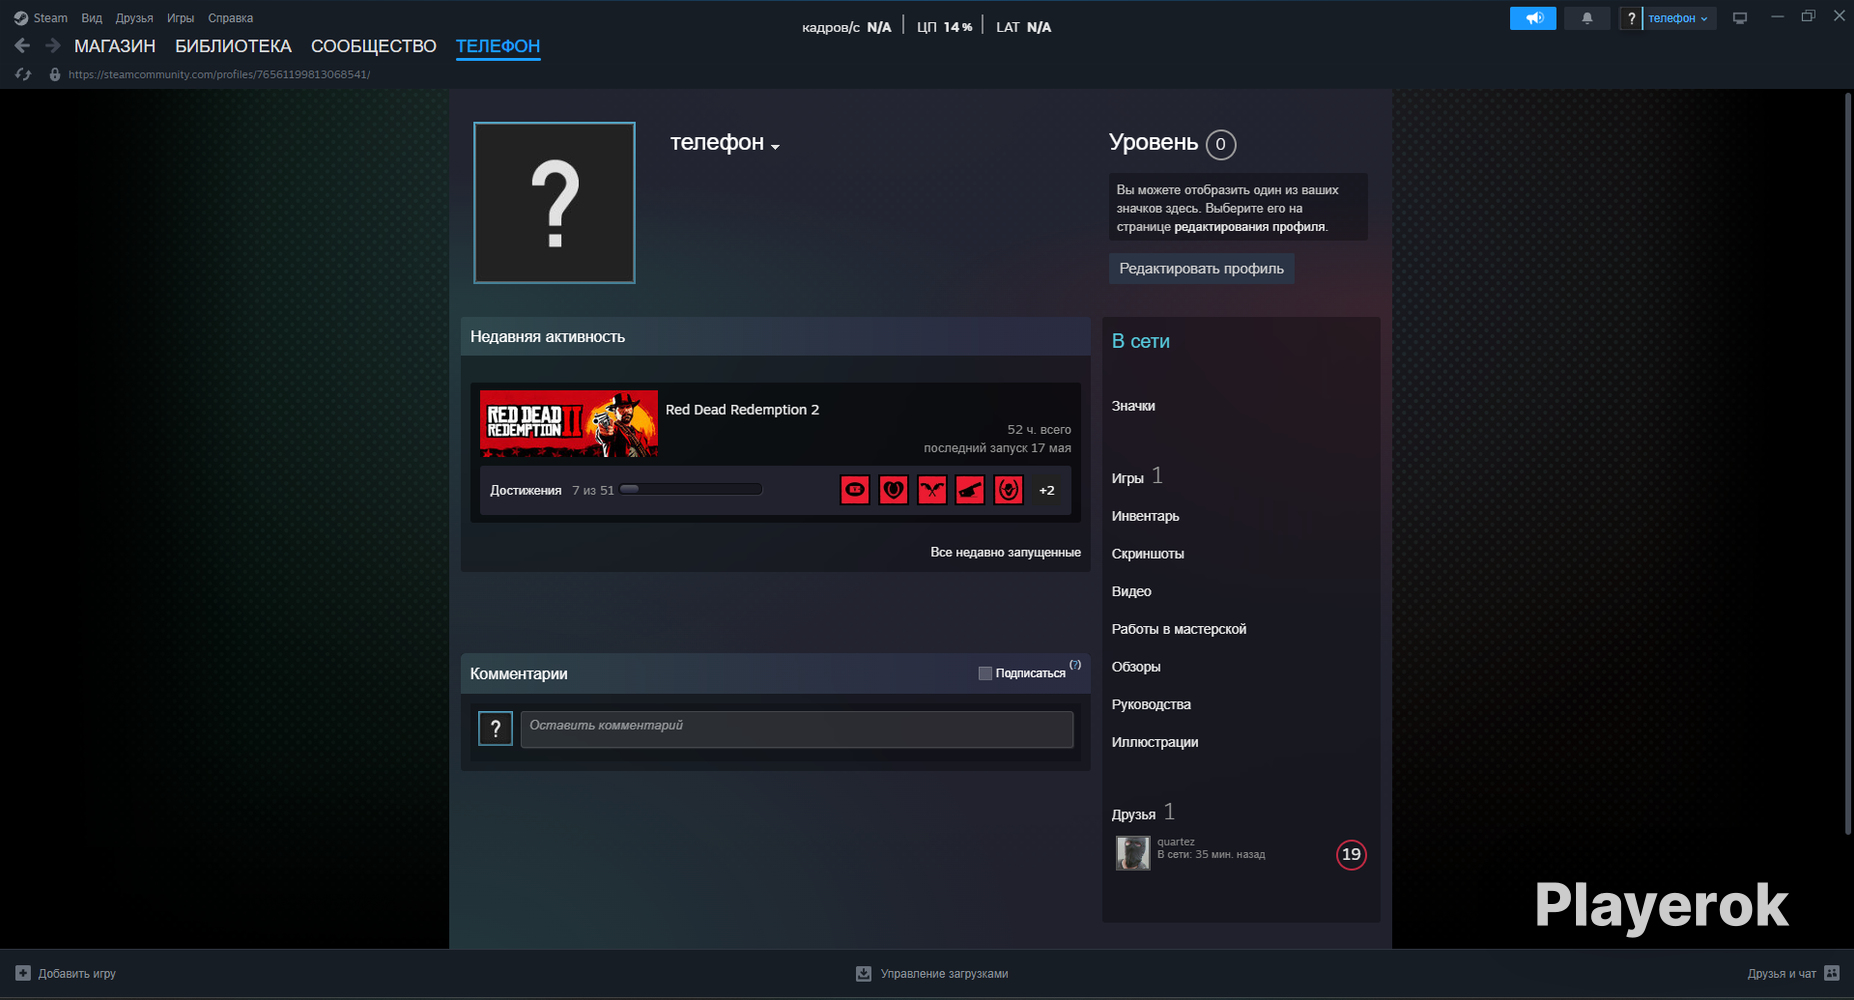This screenshot has width=1854, height=1000.
Task: Open the Управление загрузками label
Action: 944,973
